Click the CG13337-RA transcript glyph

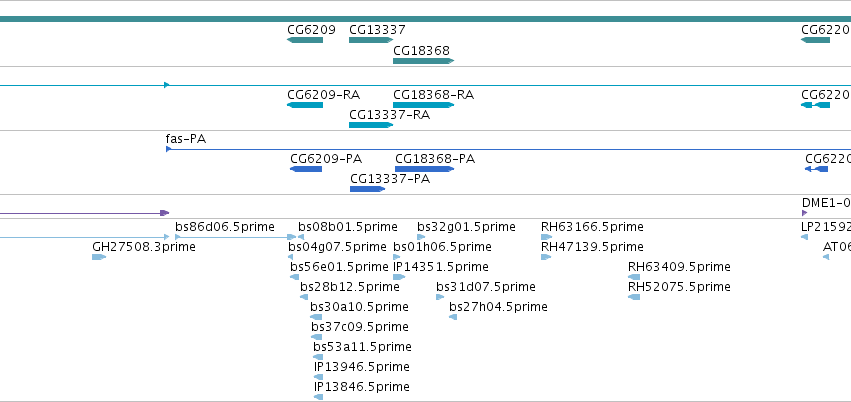tap(371, 125)
